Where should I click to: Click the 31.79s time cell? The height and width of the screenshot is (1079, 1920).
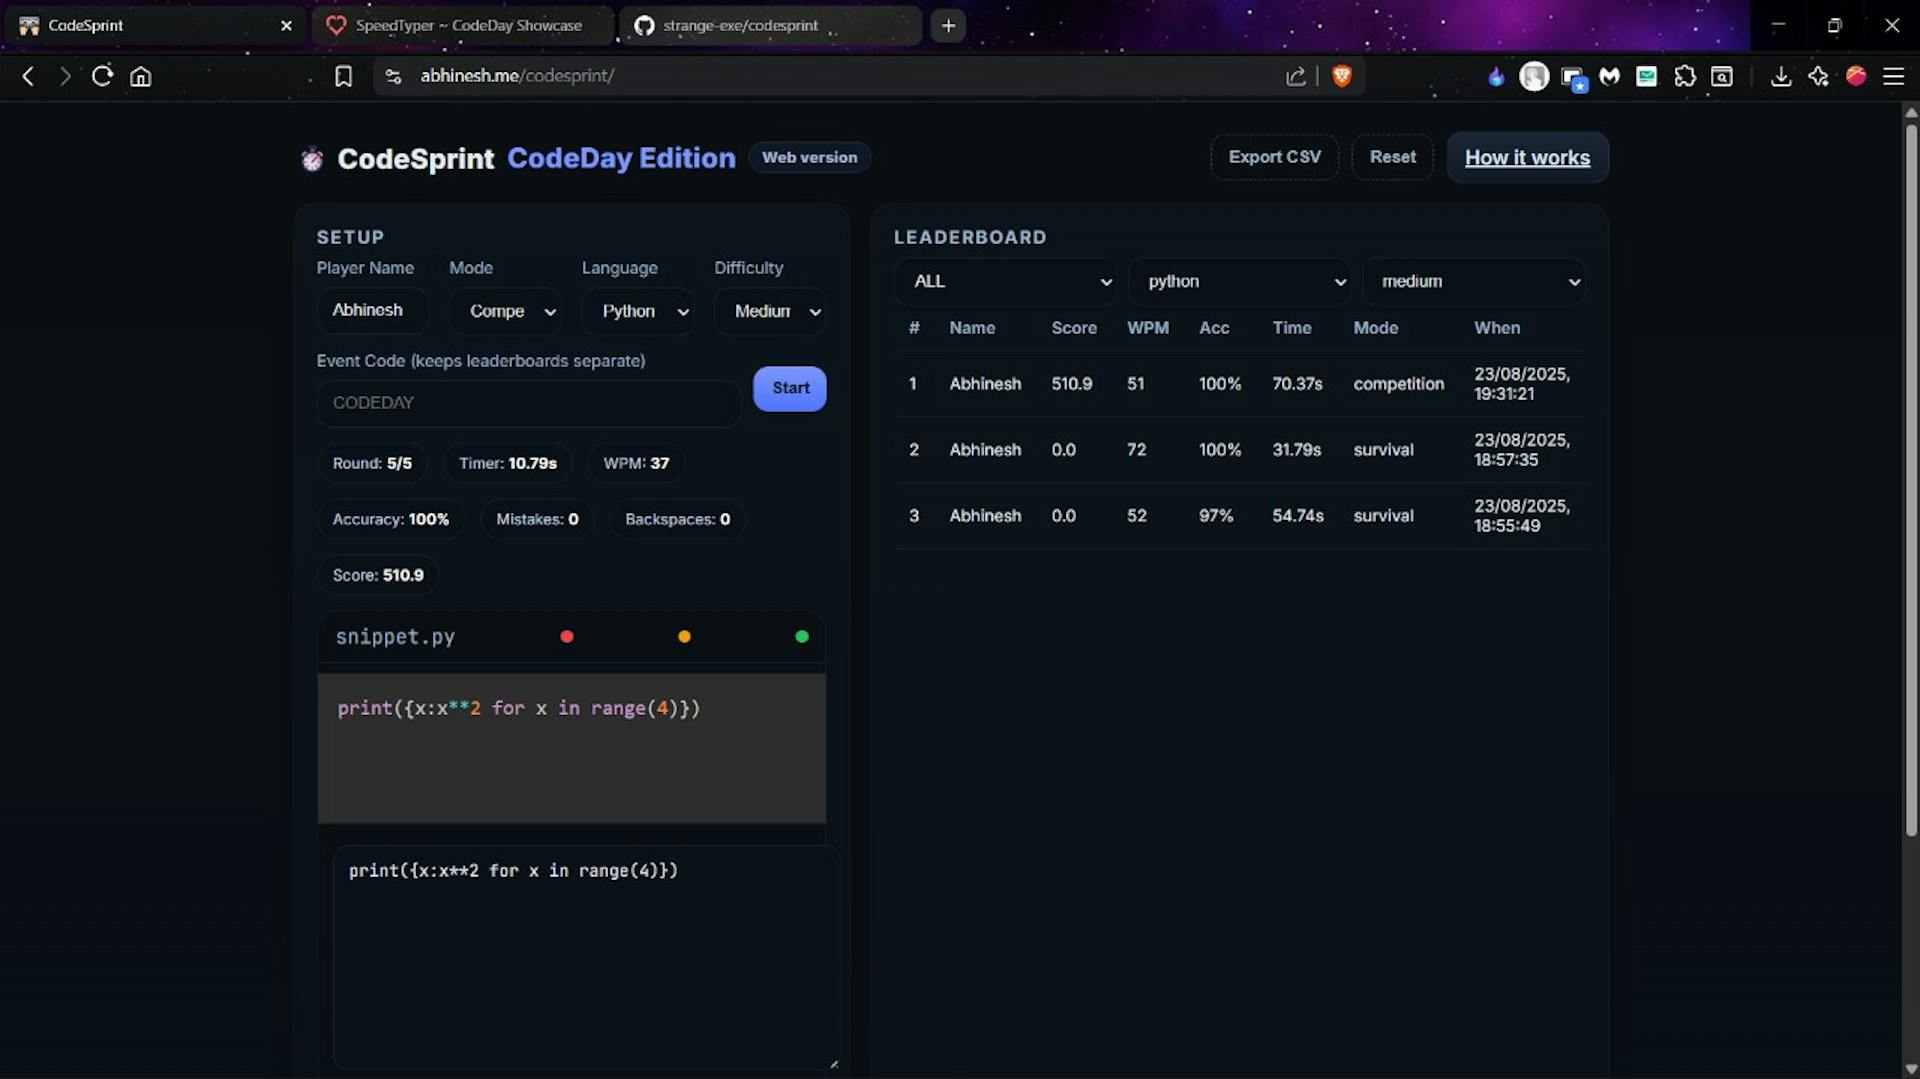pos(1297,450)
